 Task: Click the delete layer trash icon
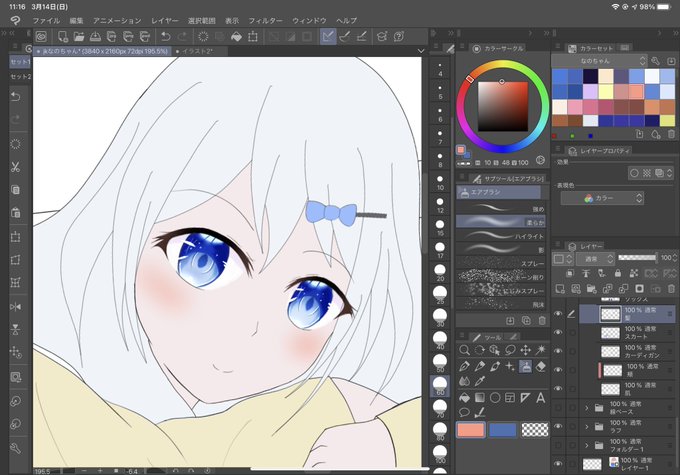click(671, 288)
